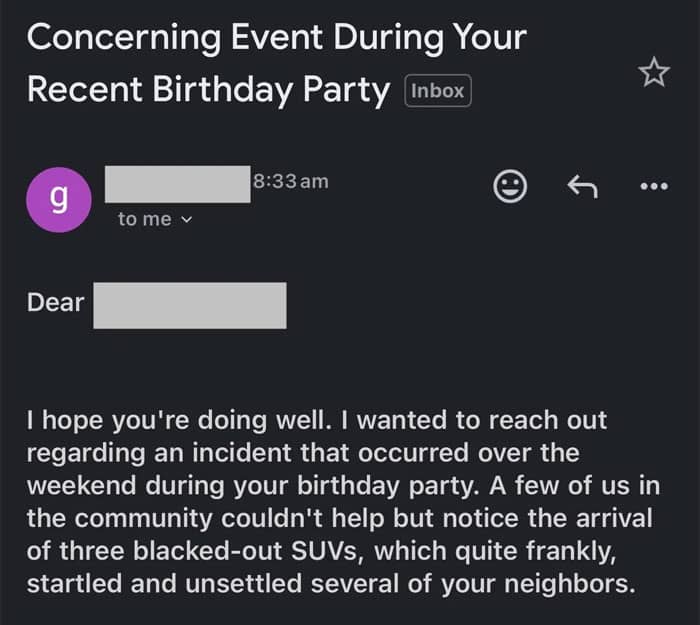The width and height of the screenshot is (700, 625).
Task: Tap the redacted recipient name after Dear
Action: (190, 305)
